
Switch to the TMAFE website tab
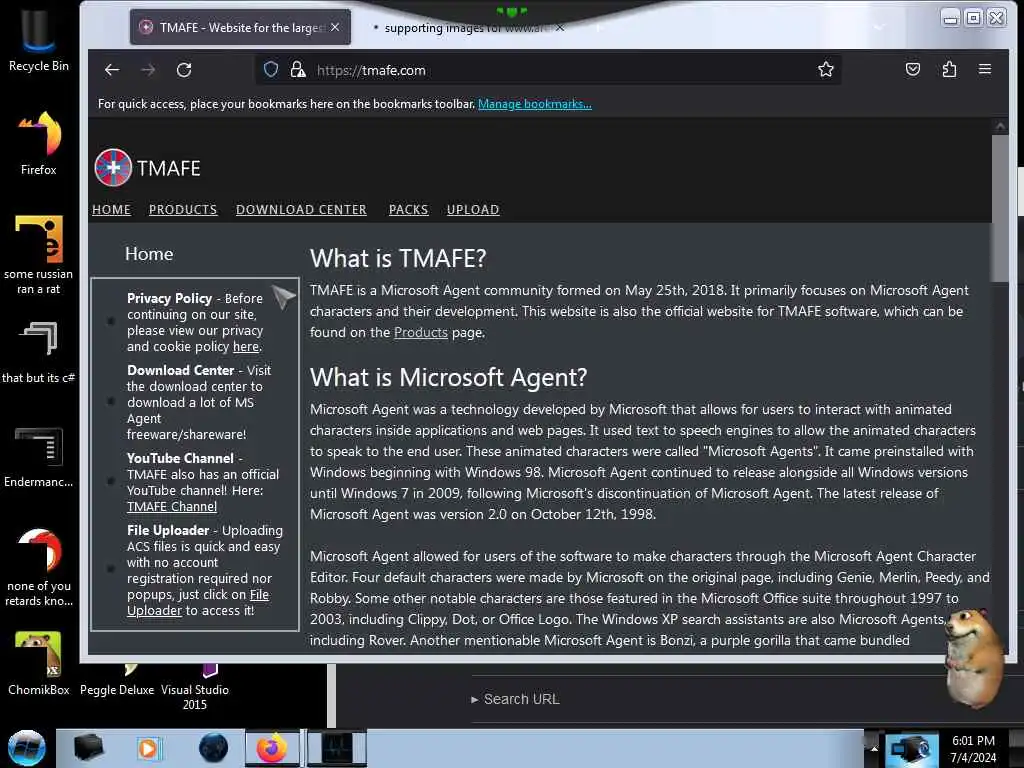tap(240, 27)
